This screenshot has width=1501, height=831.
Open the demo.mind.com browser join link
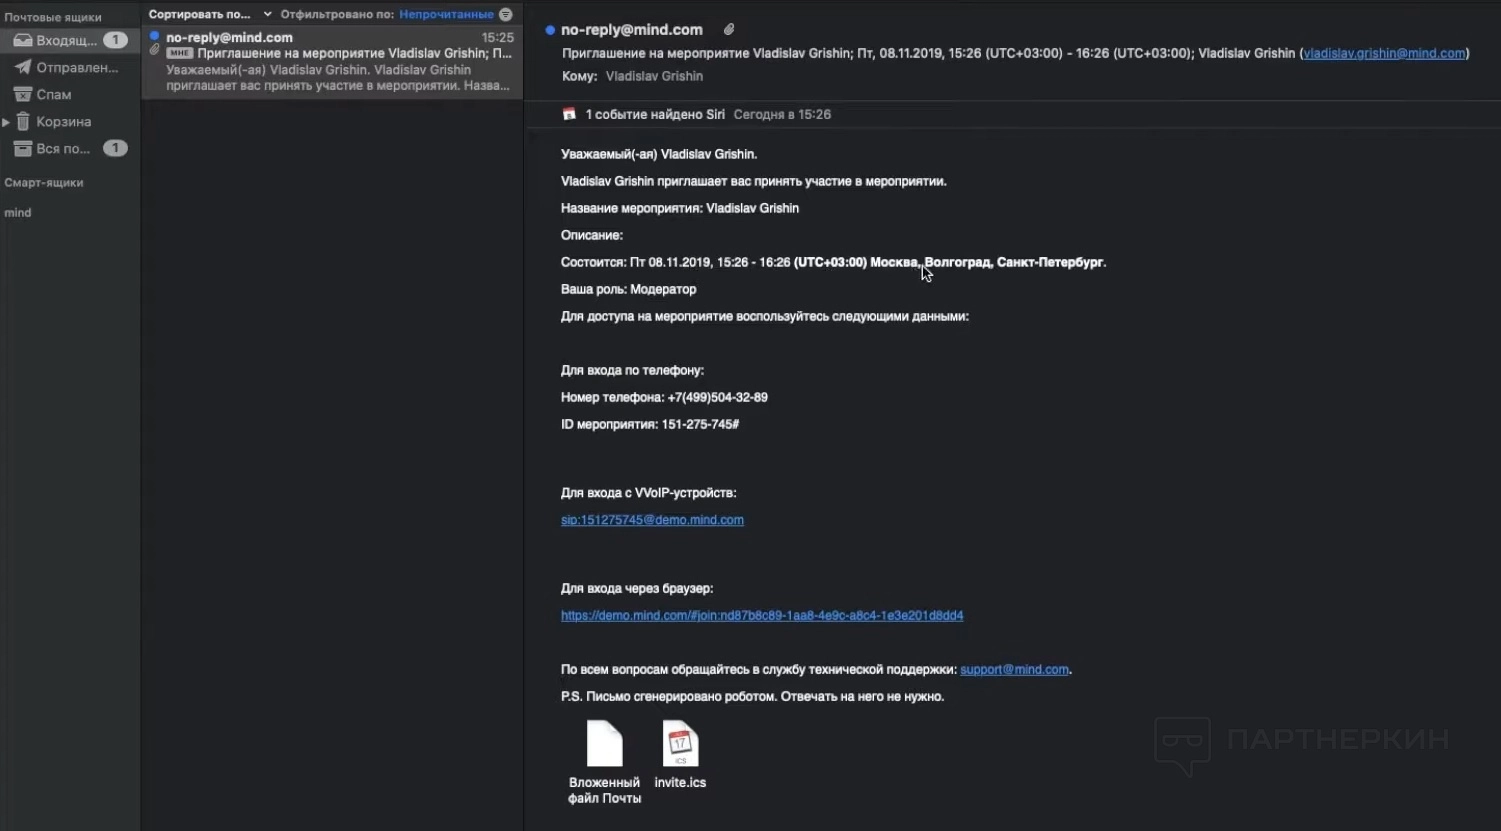pyautogui.click(x=761, y=616)
